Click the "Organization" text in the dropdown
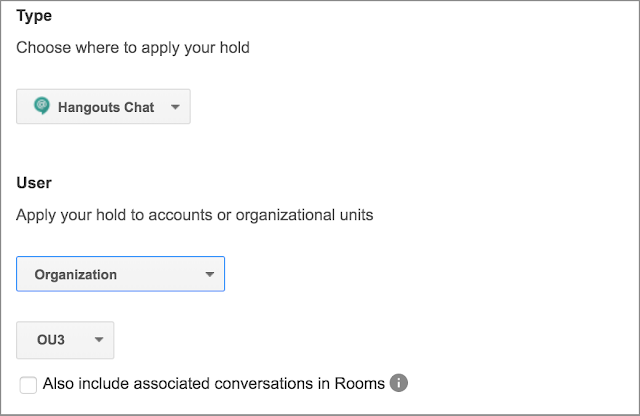The width and height of the screenshot is (640, 416). [x=75, y=274]
